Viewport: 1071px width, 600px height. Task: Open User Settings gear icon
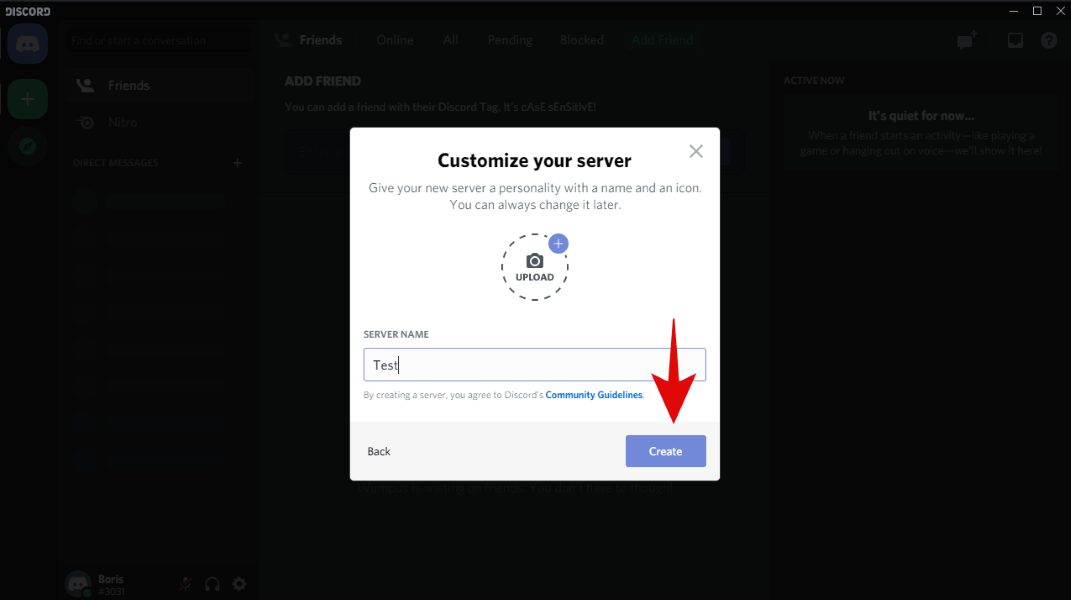[x=239, y=584]
